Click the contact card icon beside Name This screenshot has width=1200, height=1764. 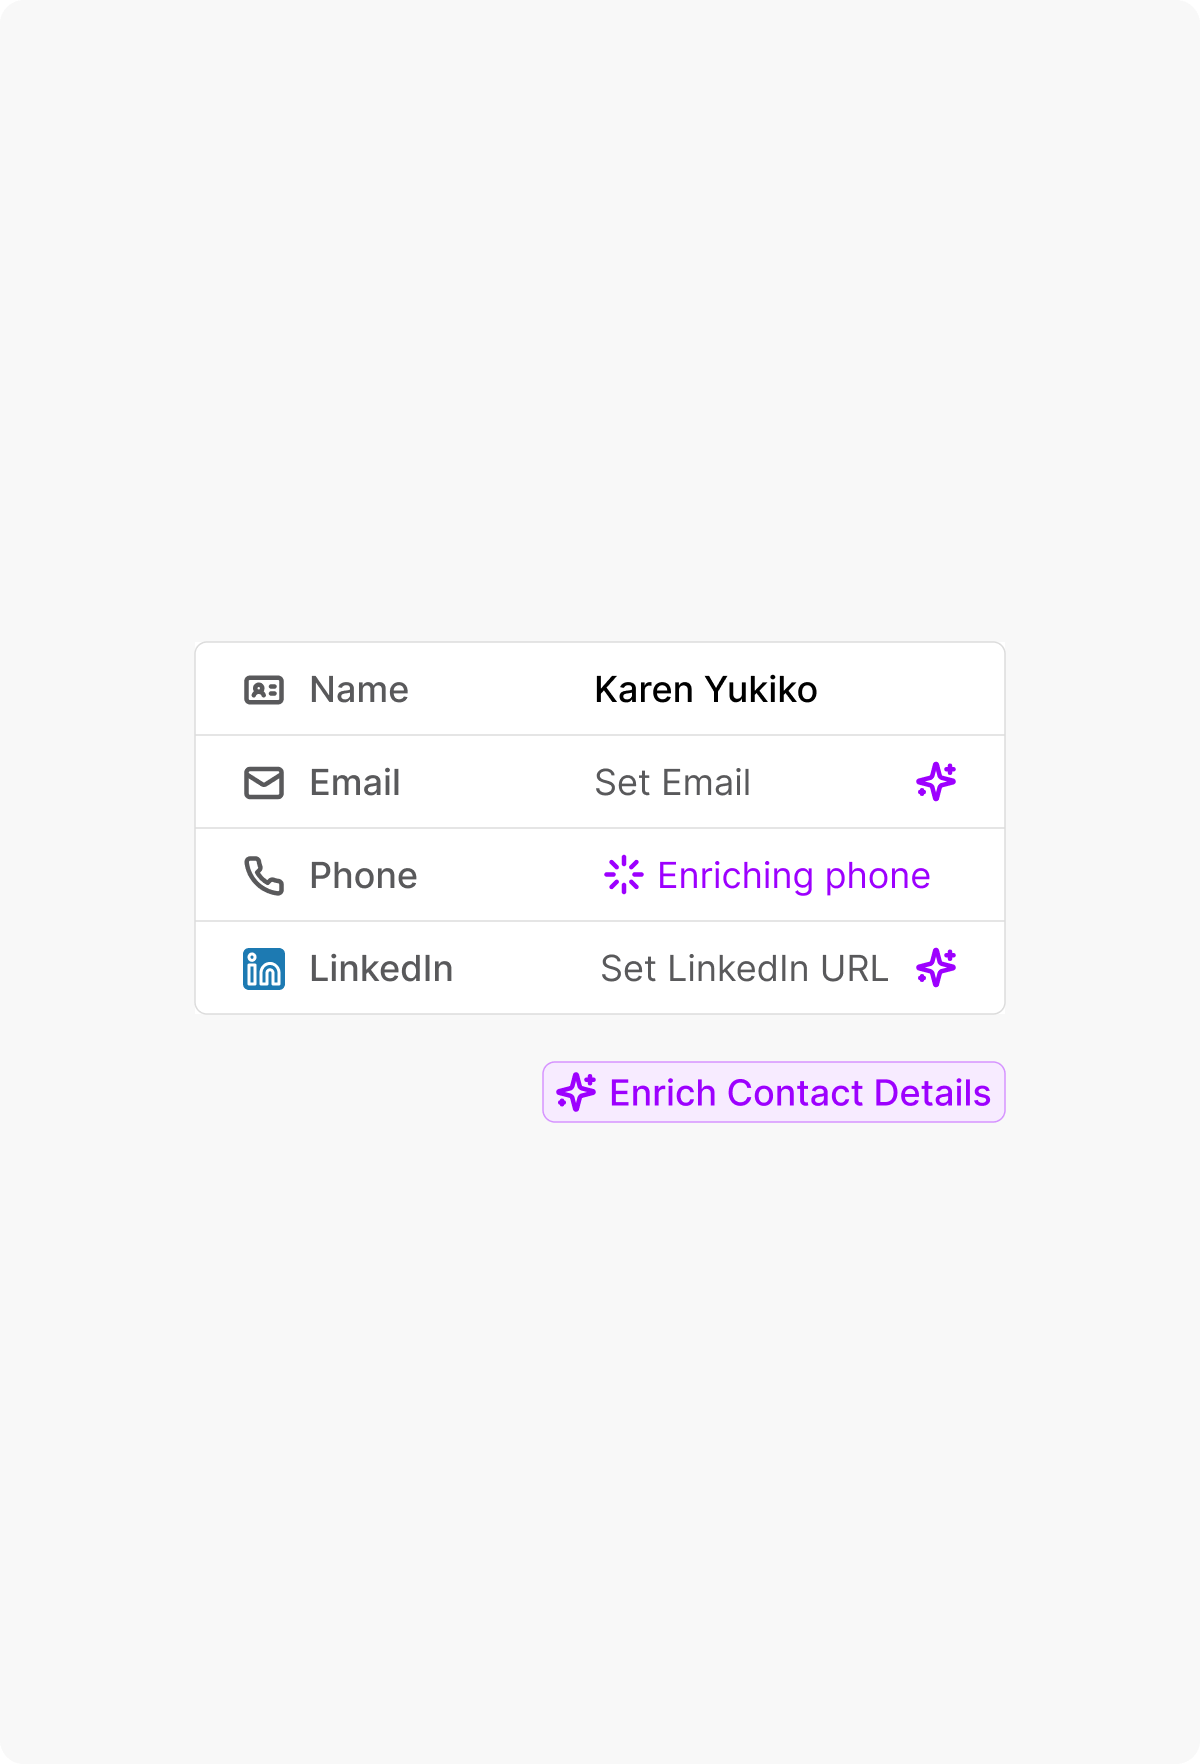[x=264, y=689]
